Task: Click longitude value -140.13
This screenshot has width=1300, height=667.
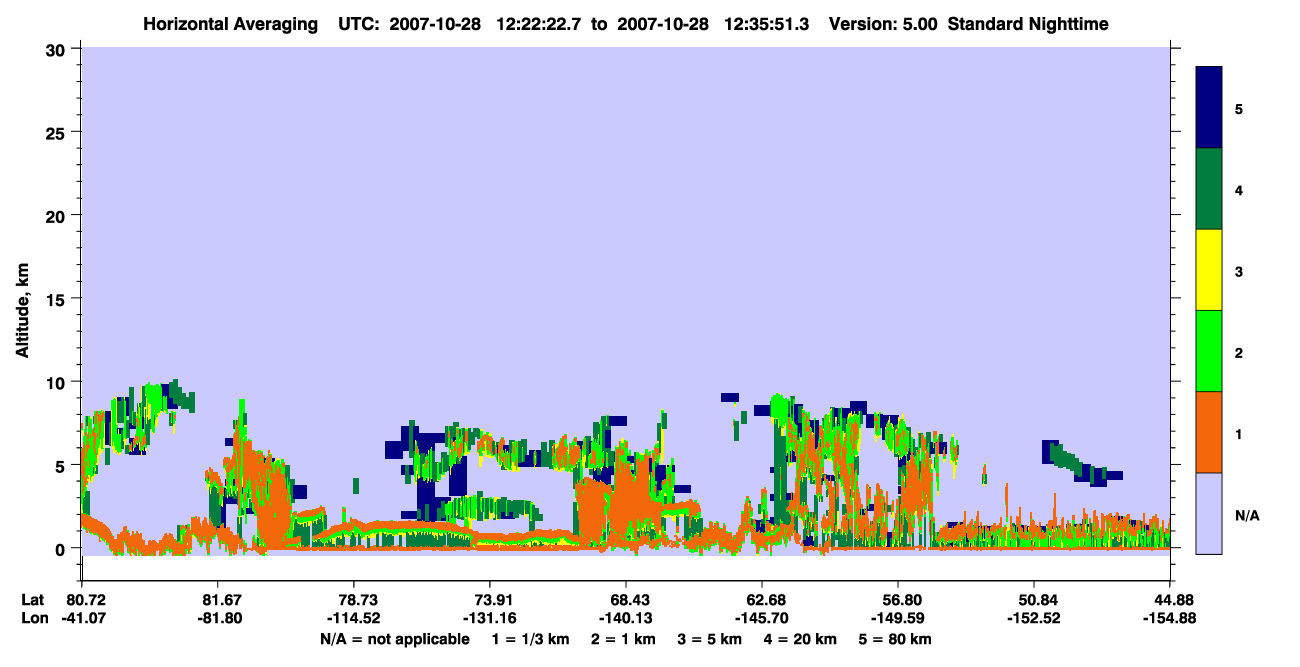Action: pos(626,618)
